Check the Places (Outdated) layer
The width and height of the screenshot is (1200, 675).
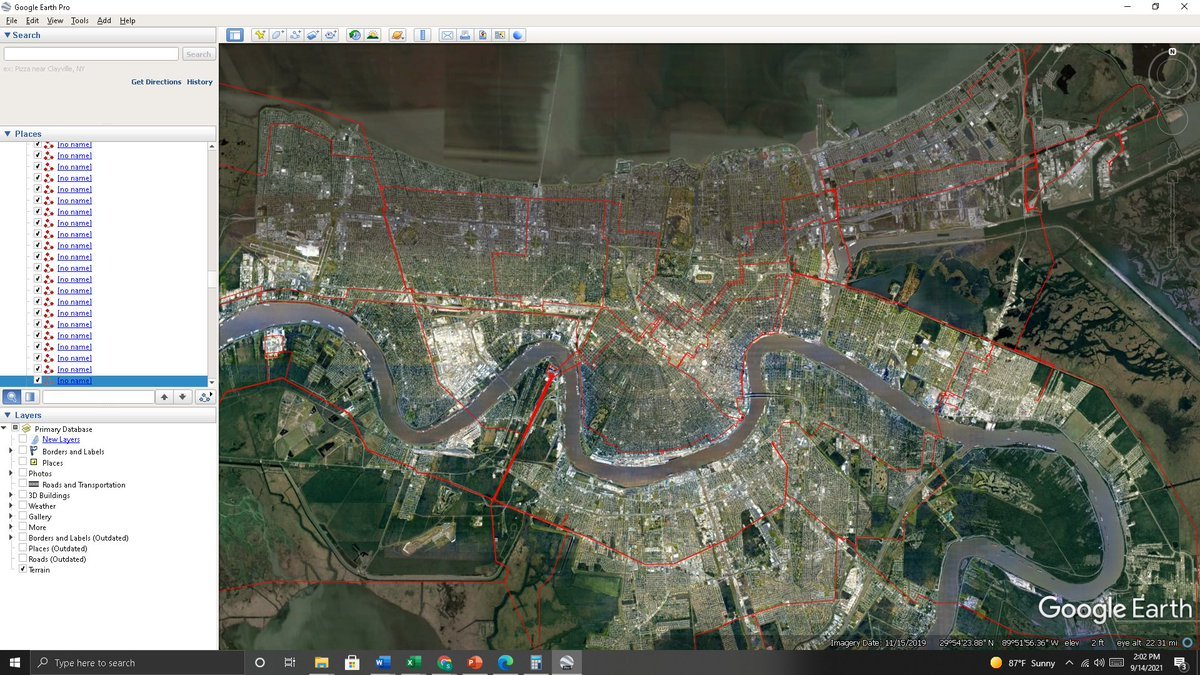23,548
